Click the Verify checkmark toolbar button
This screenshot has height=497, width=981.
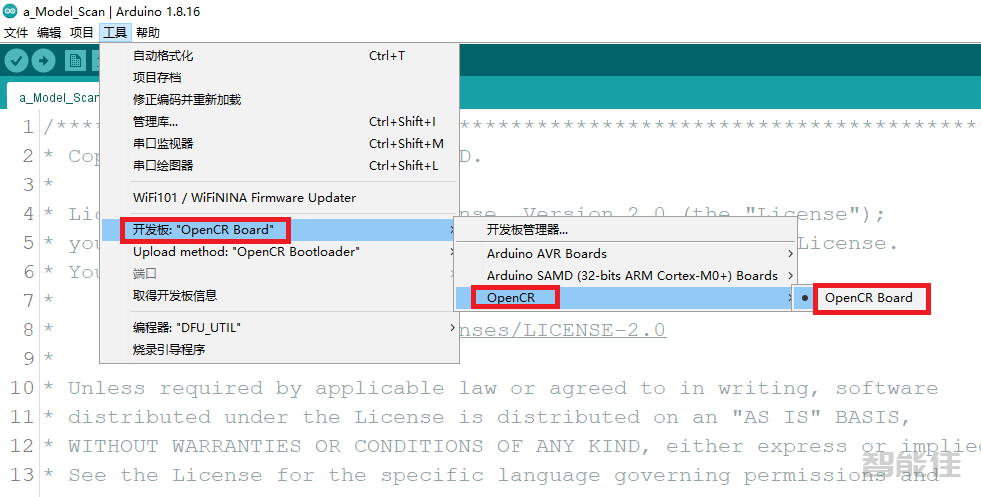[16, 61]
